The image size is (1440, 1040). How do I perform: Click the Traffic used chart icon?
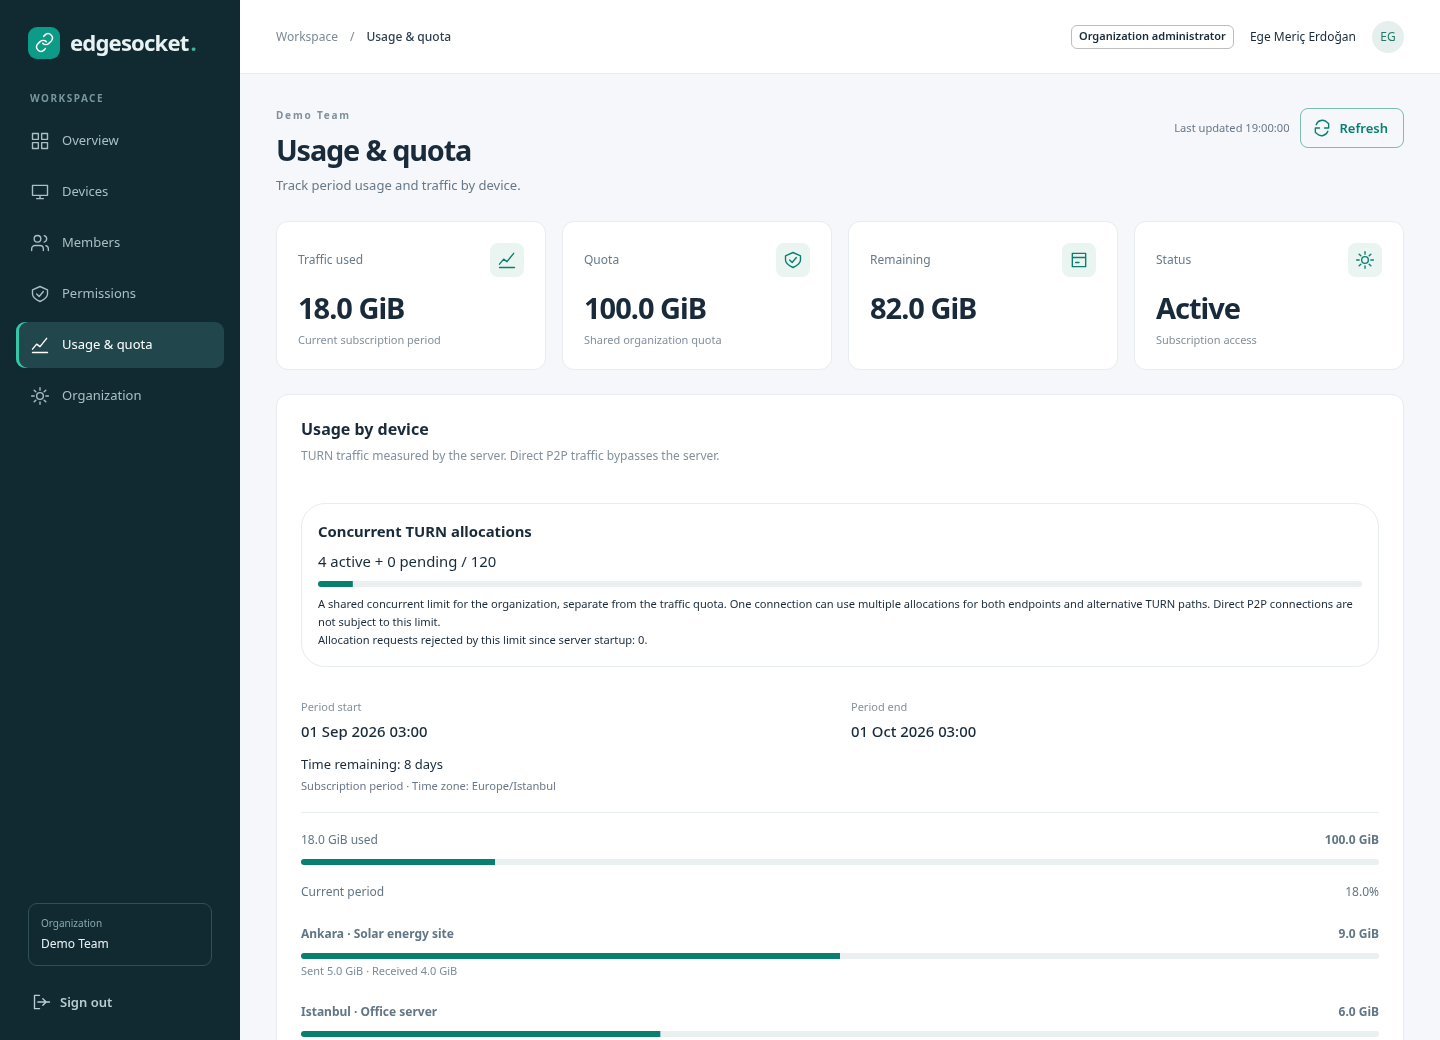pos(507,260)
